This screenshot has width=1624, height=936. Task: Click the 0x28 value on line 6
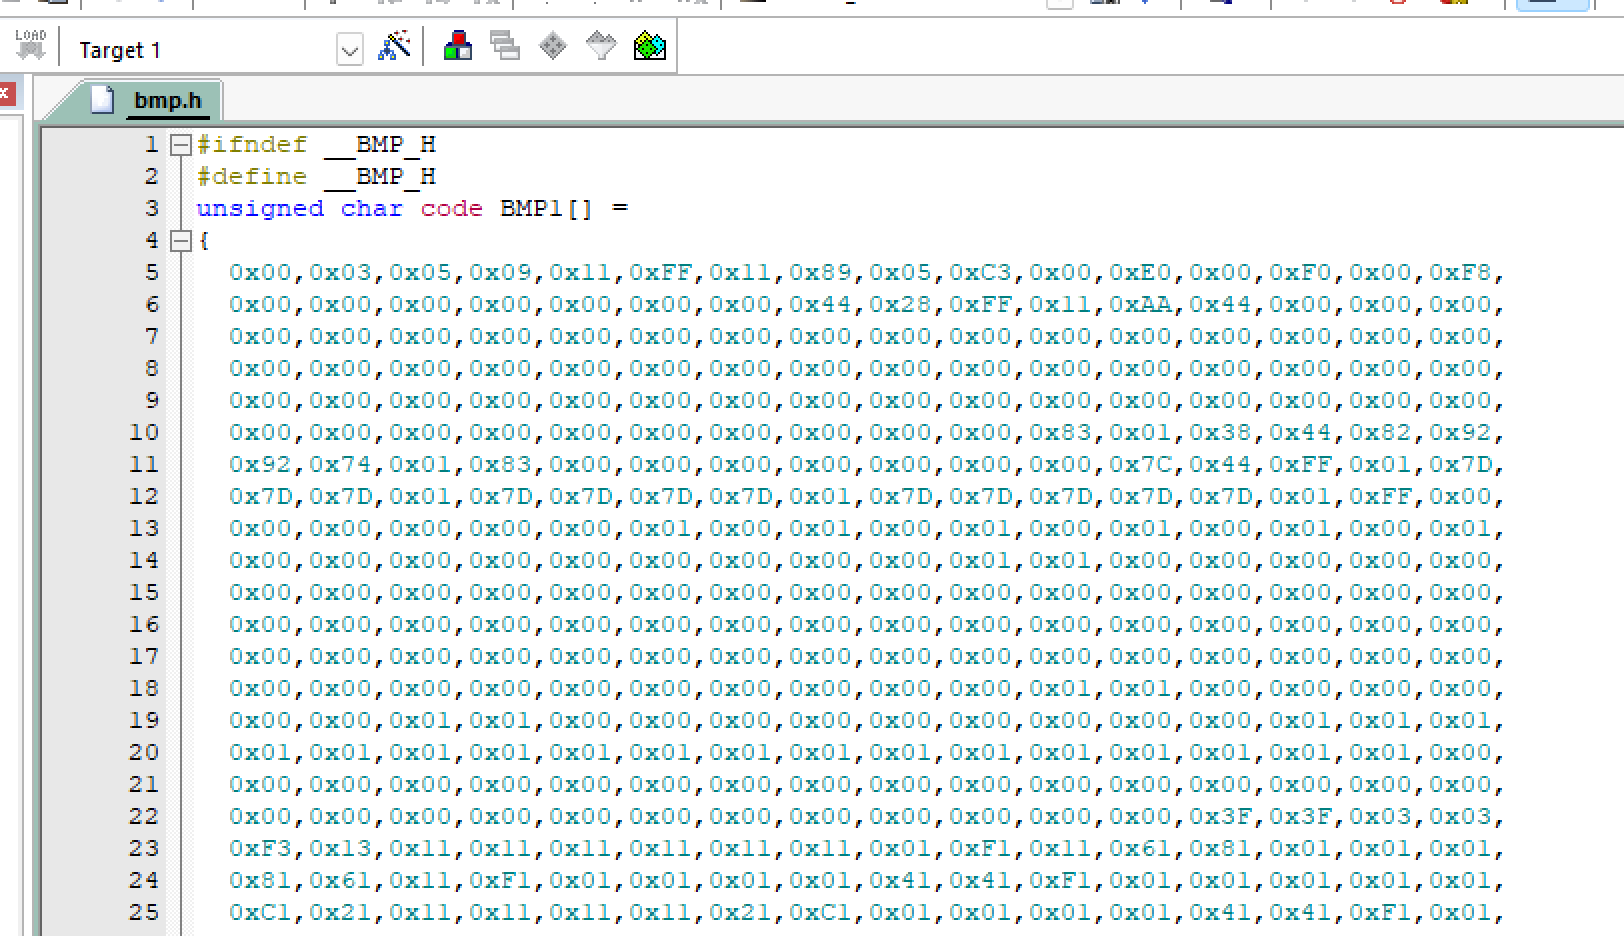pos(901,305)
